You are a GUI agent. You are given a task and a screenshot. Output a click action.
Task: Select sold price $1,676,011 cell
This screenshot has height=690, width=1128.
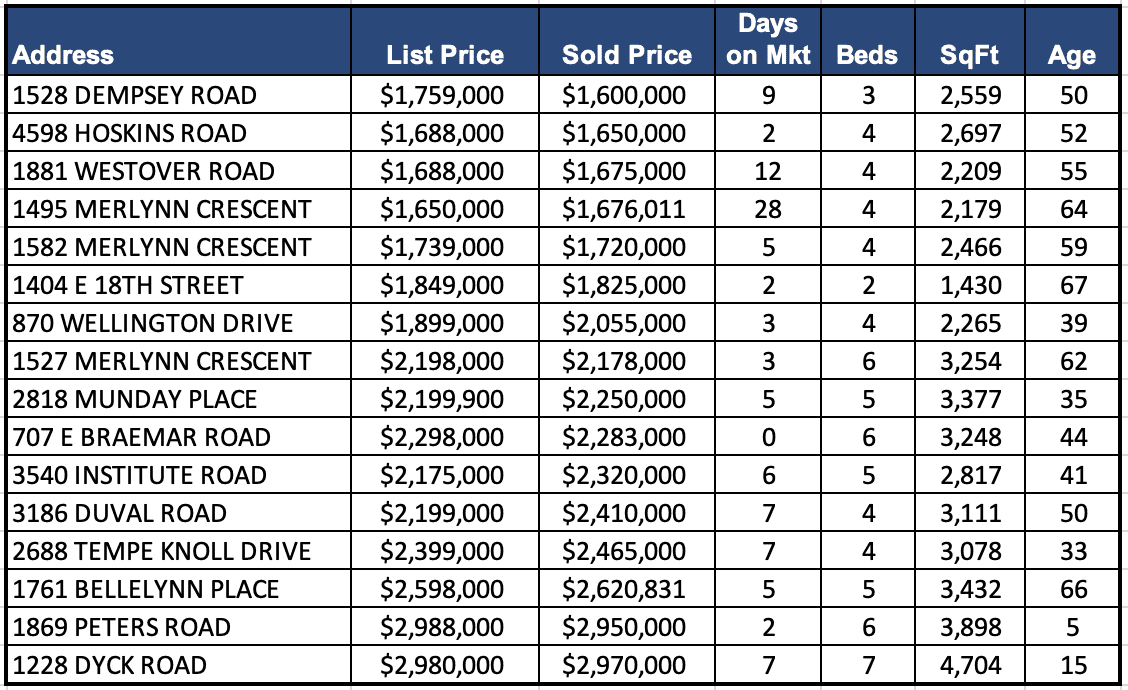[624, 210]
